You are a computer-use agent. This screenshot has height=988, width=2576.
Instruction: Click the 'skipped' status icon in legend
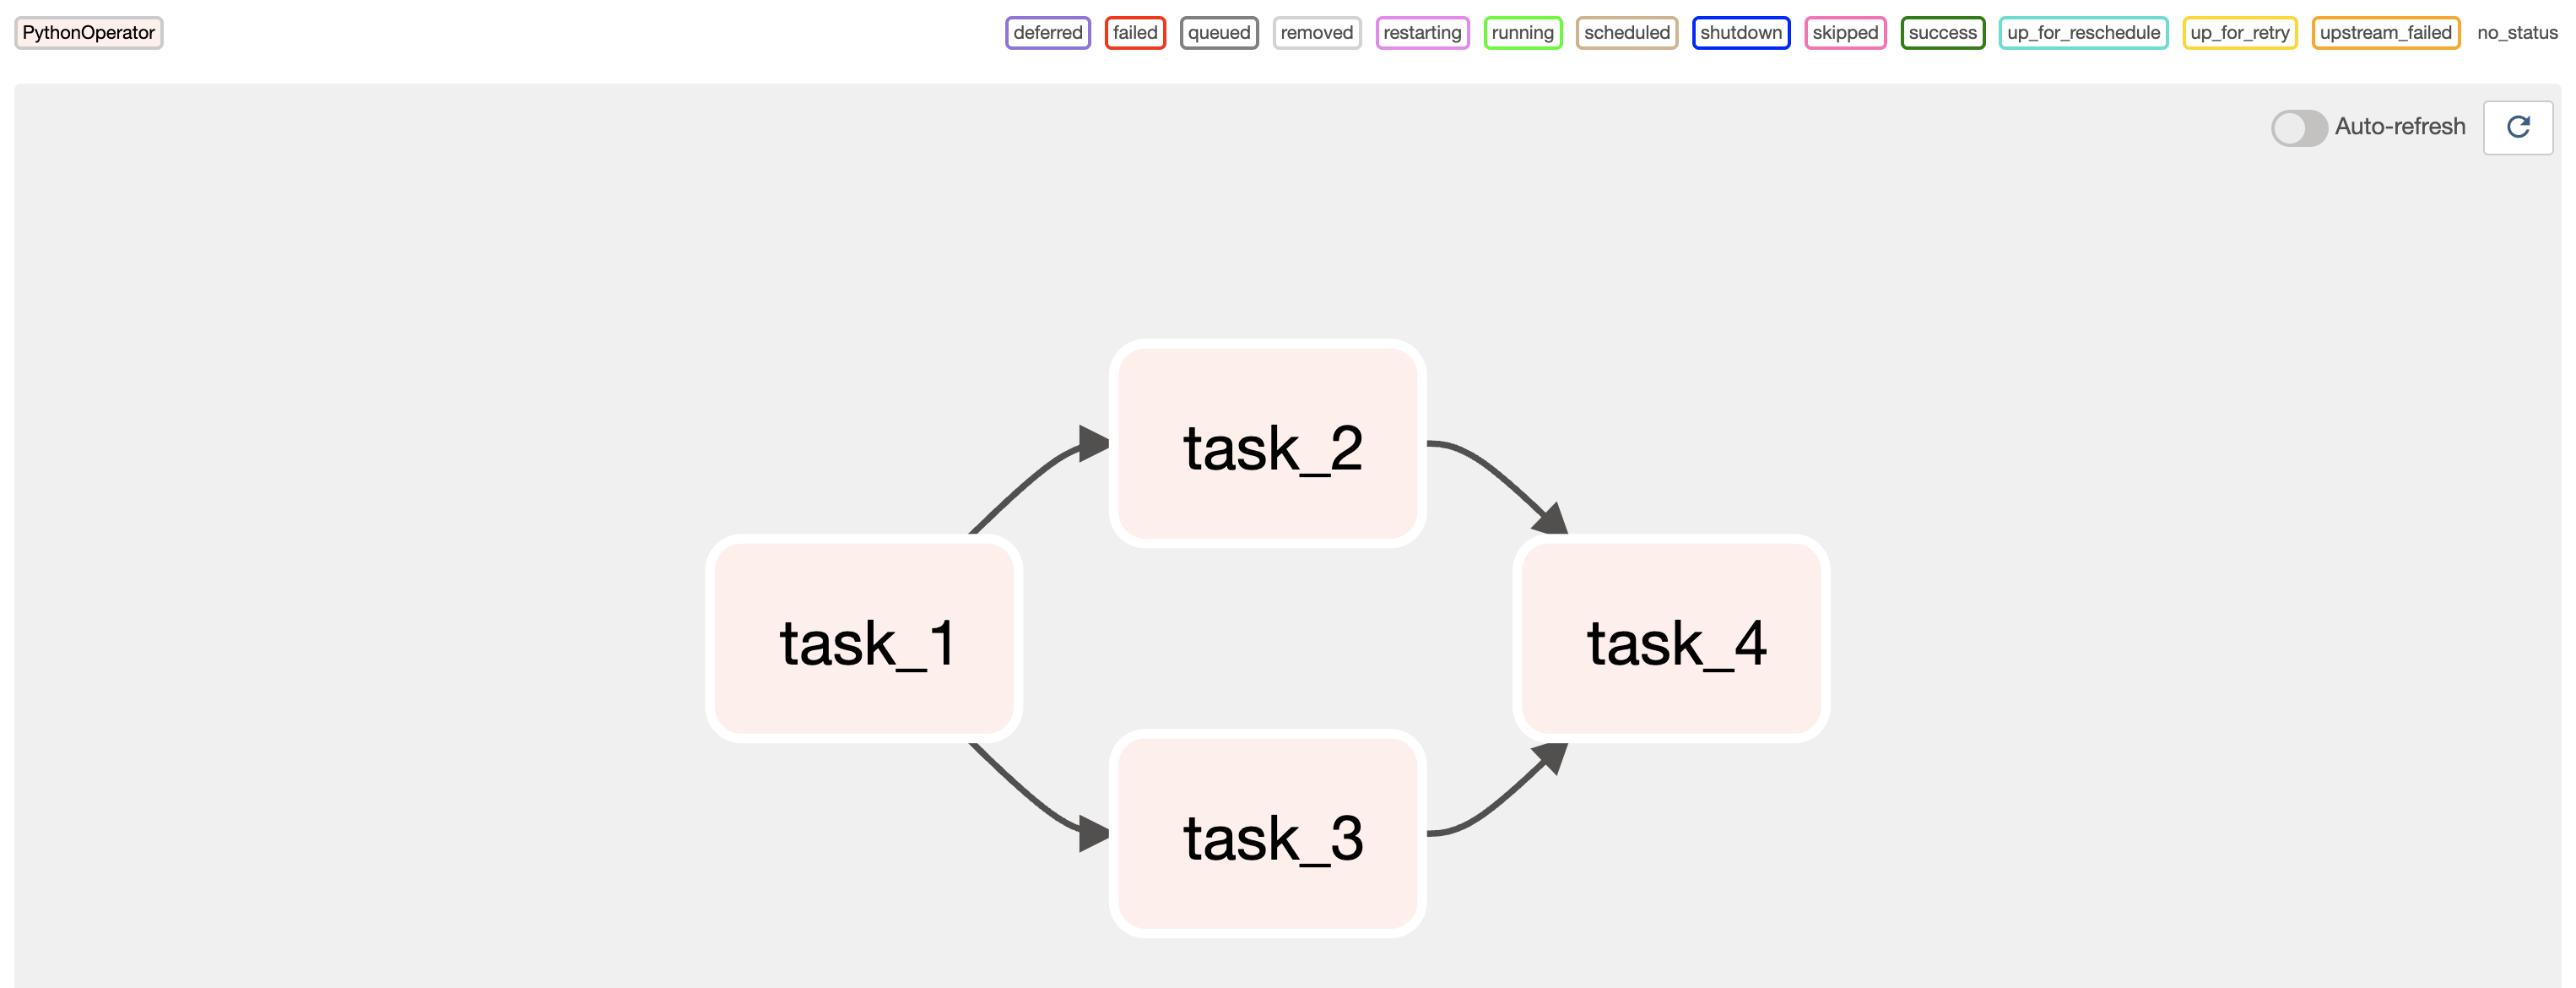(1838, 31)
